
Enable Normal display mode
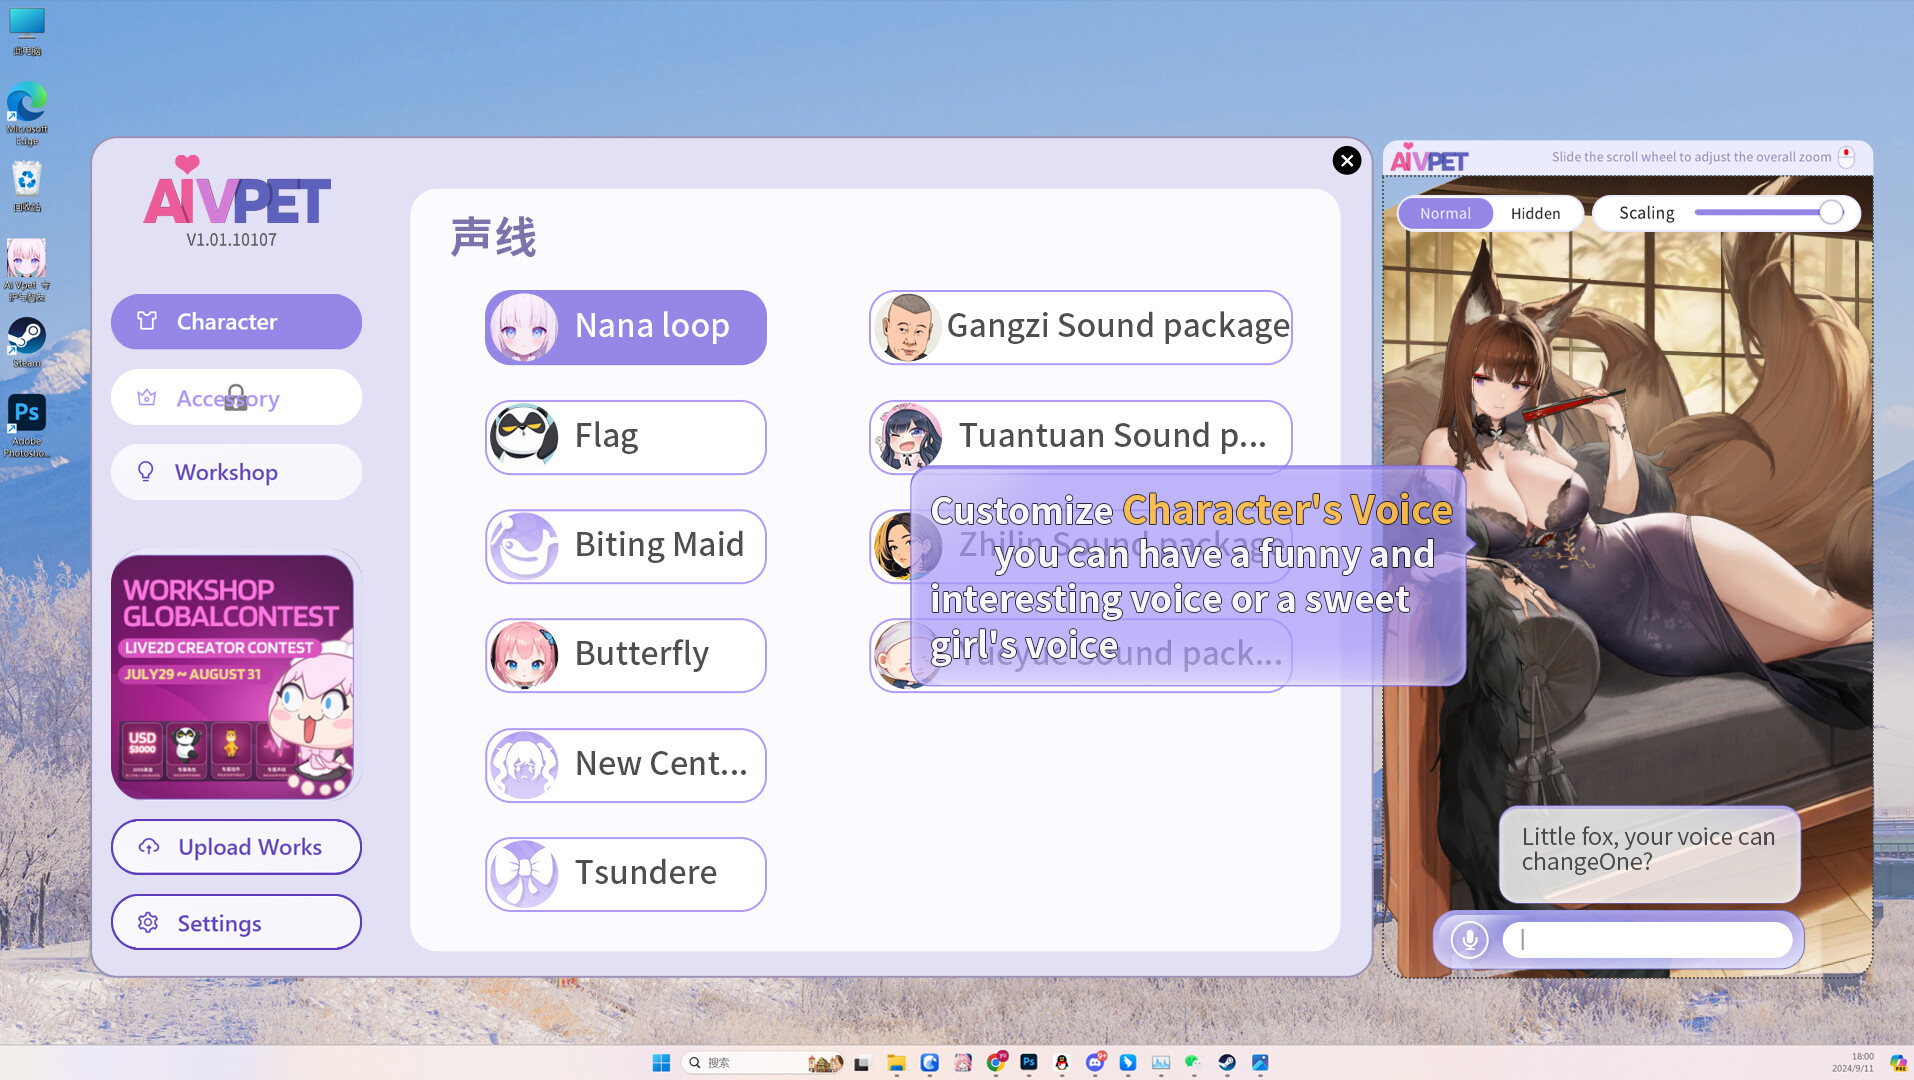pyautogui.click(x=1445, y=213)
